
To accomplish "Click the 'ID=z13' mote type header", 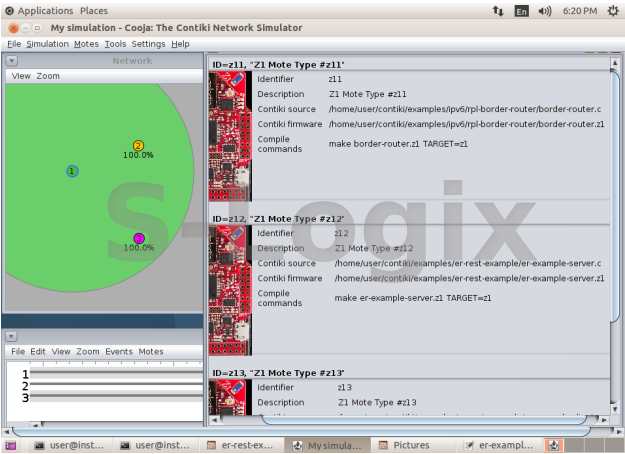I will tap(278, 373).
